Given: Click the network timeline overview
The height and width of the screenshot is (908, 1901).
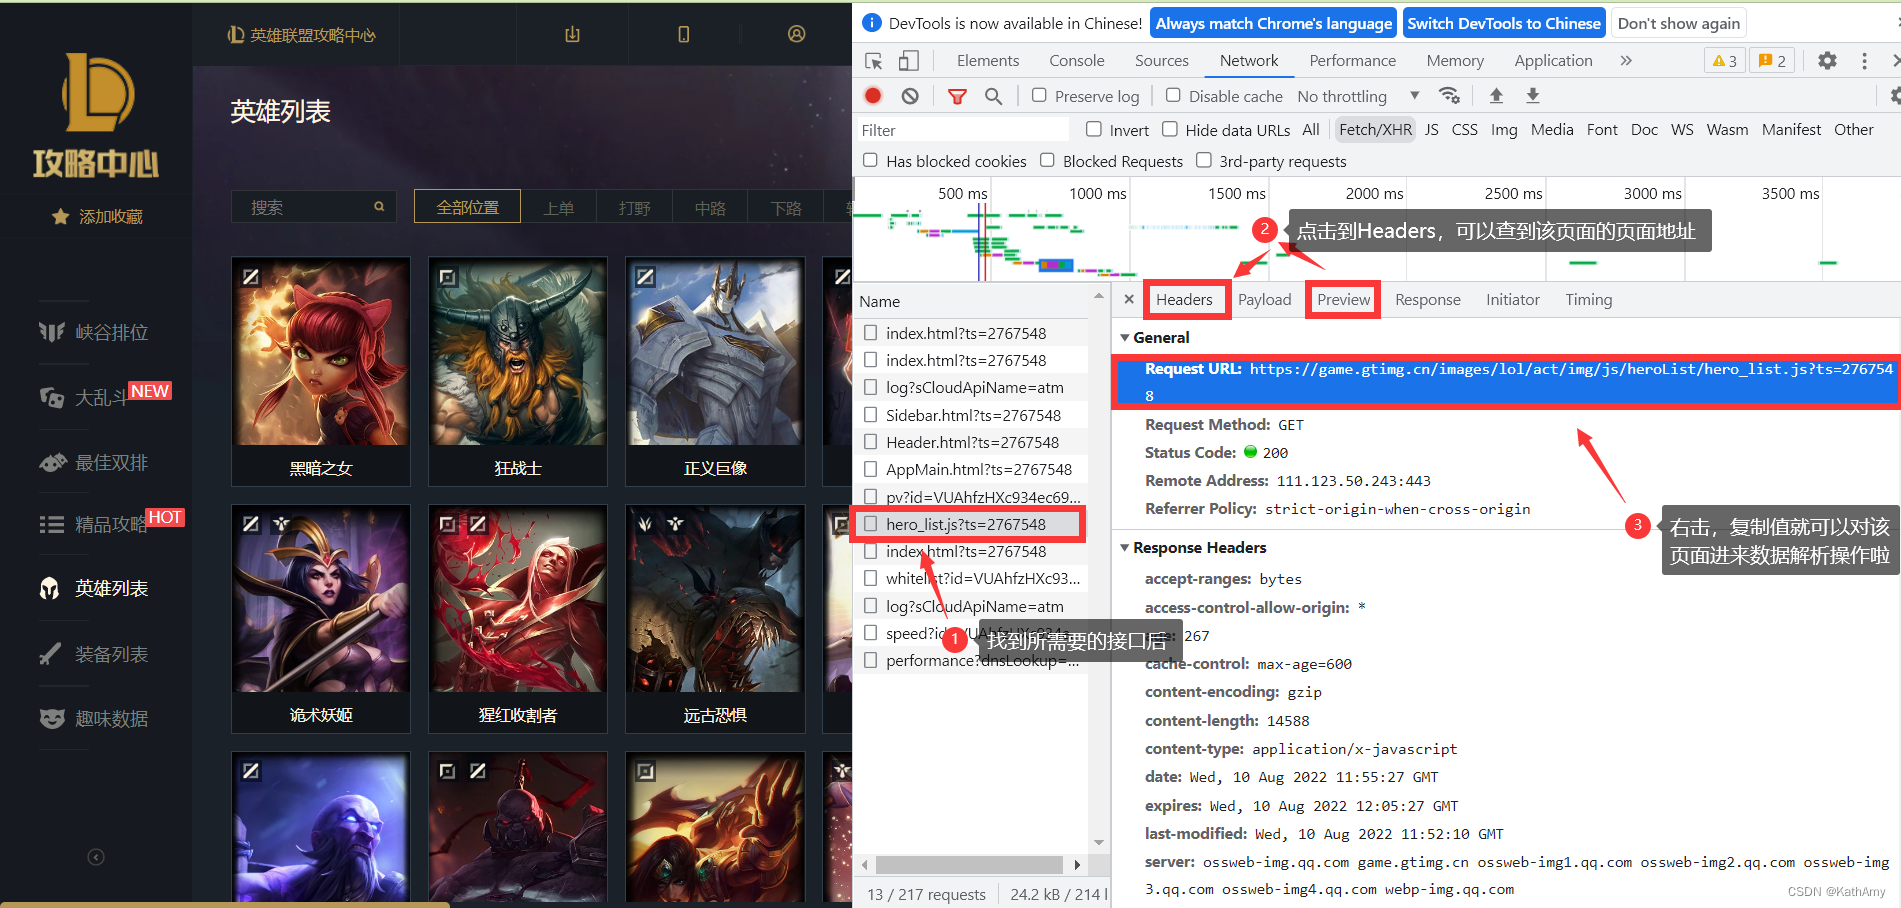Looking at the screenshot, I should coord(1377,230).
